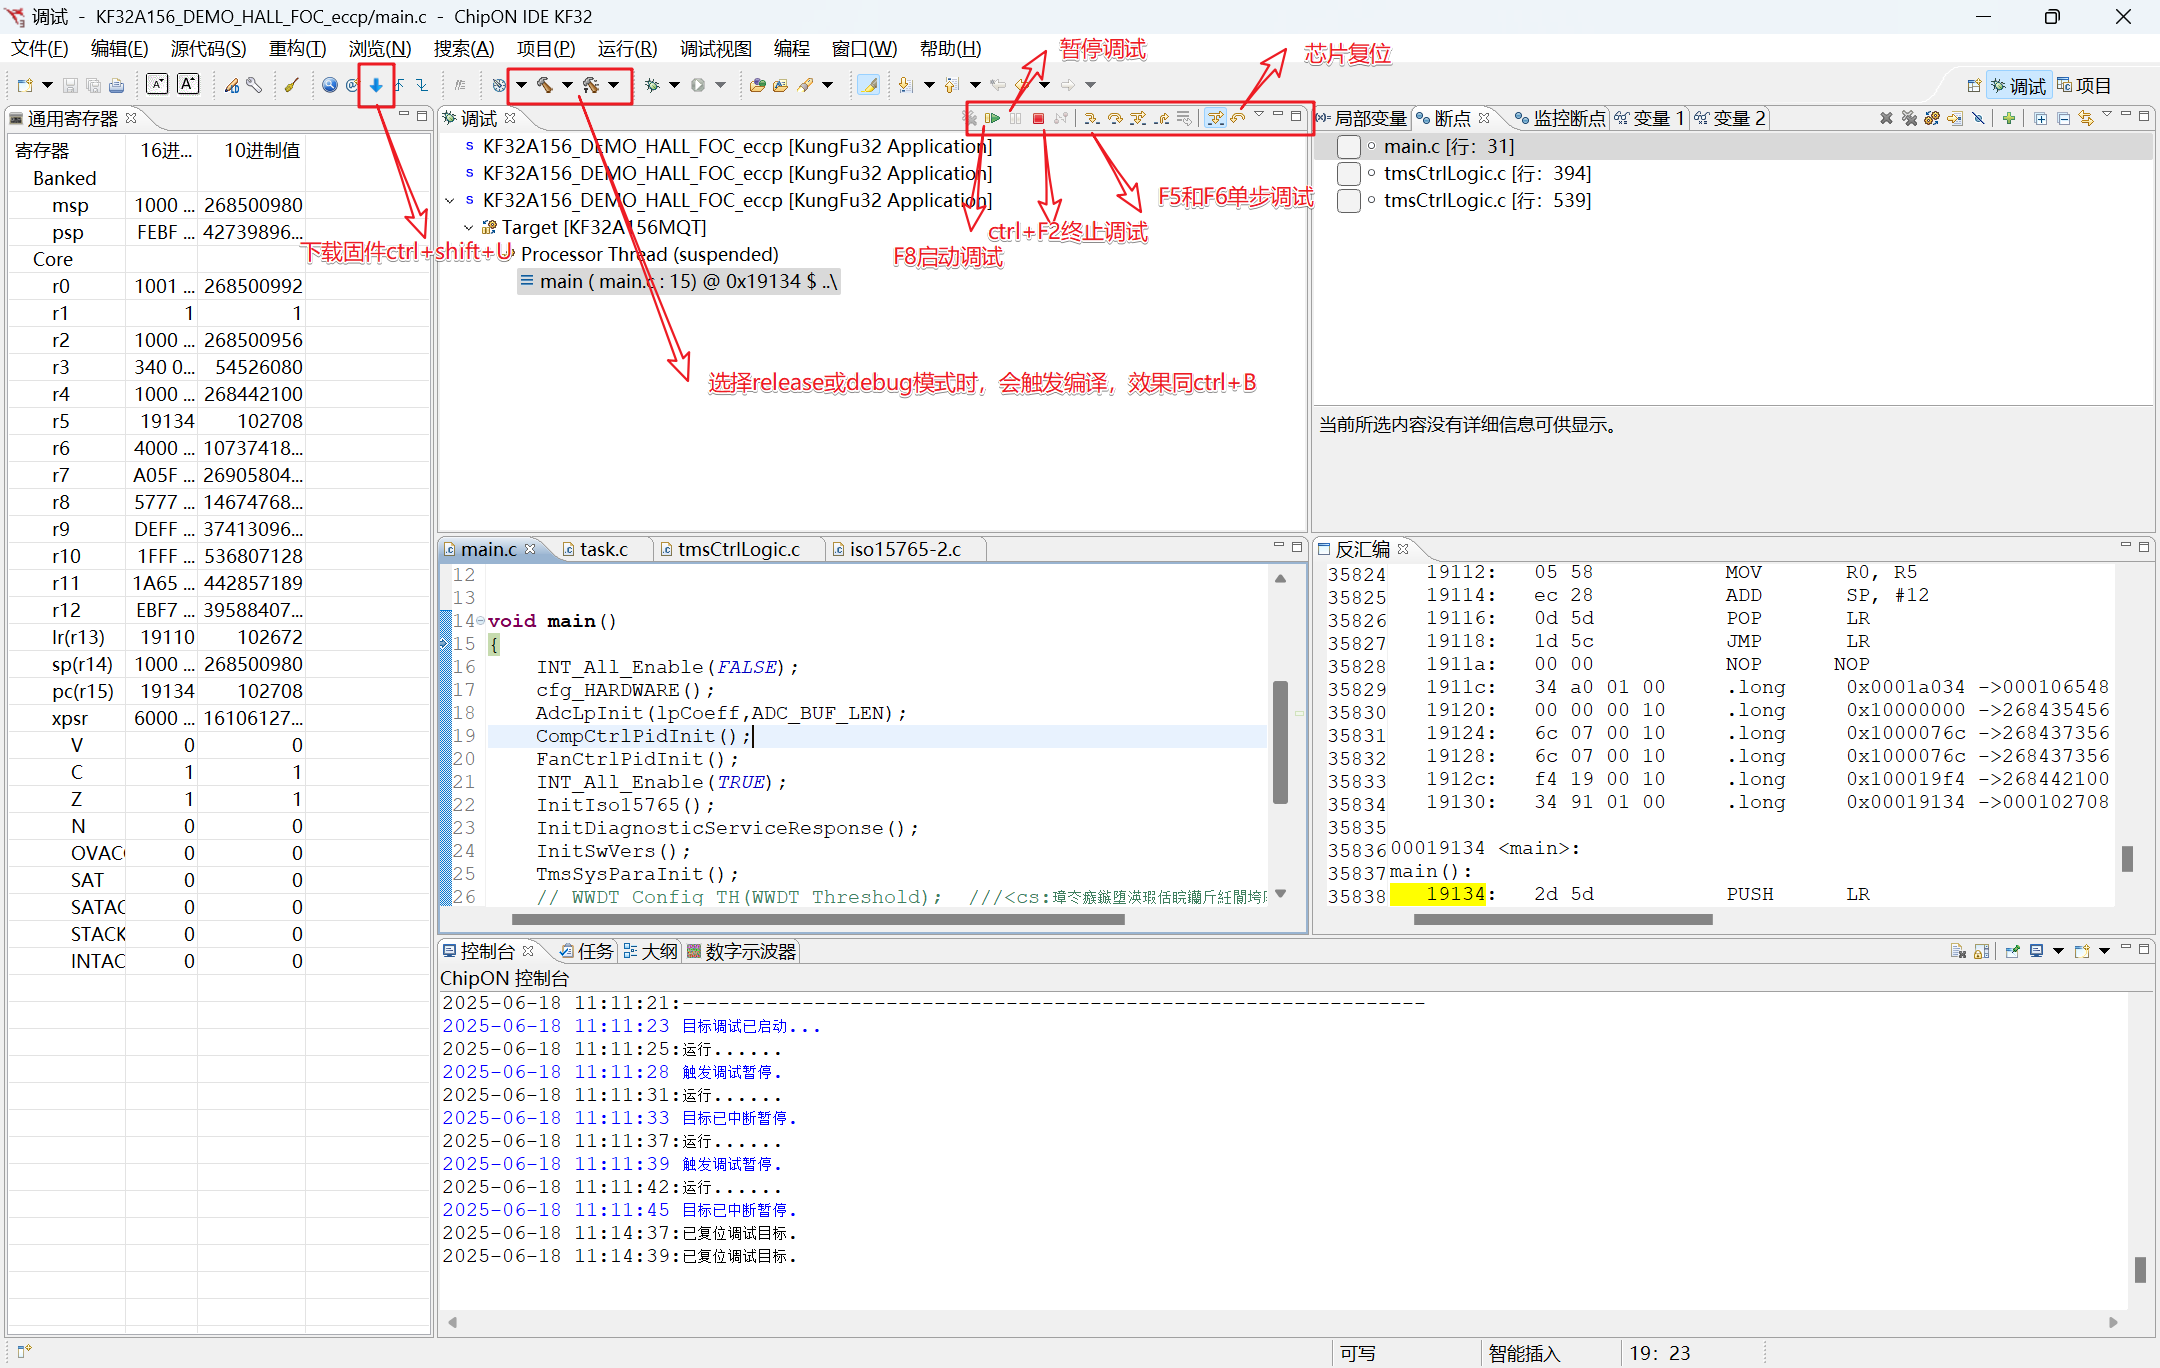The height and width of the screenshot is (1368, 2160).
Task: Toggle tmsCtrlLogic.c line 539 breakpoint checkbox
Action: tap(1348, 201)
